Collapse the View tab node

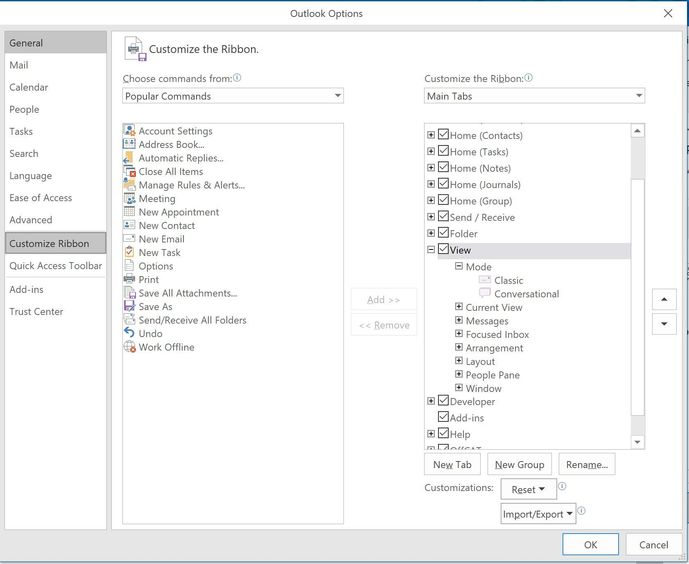[x=431, y=249]
